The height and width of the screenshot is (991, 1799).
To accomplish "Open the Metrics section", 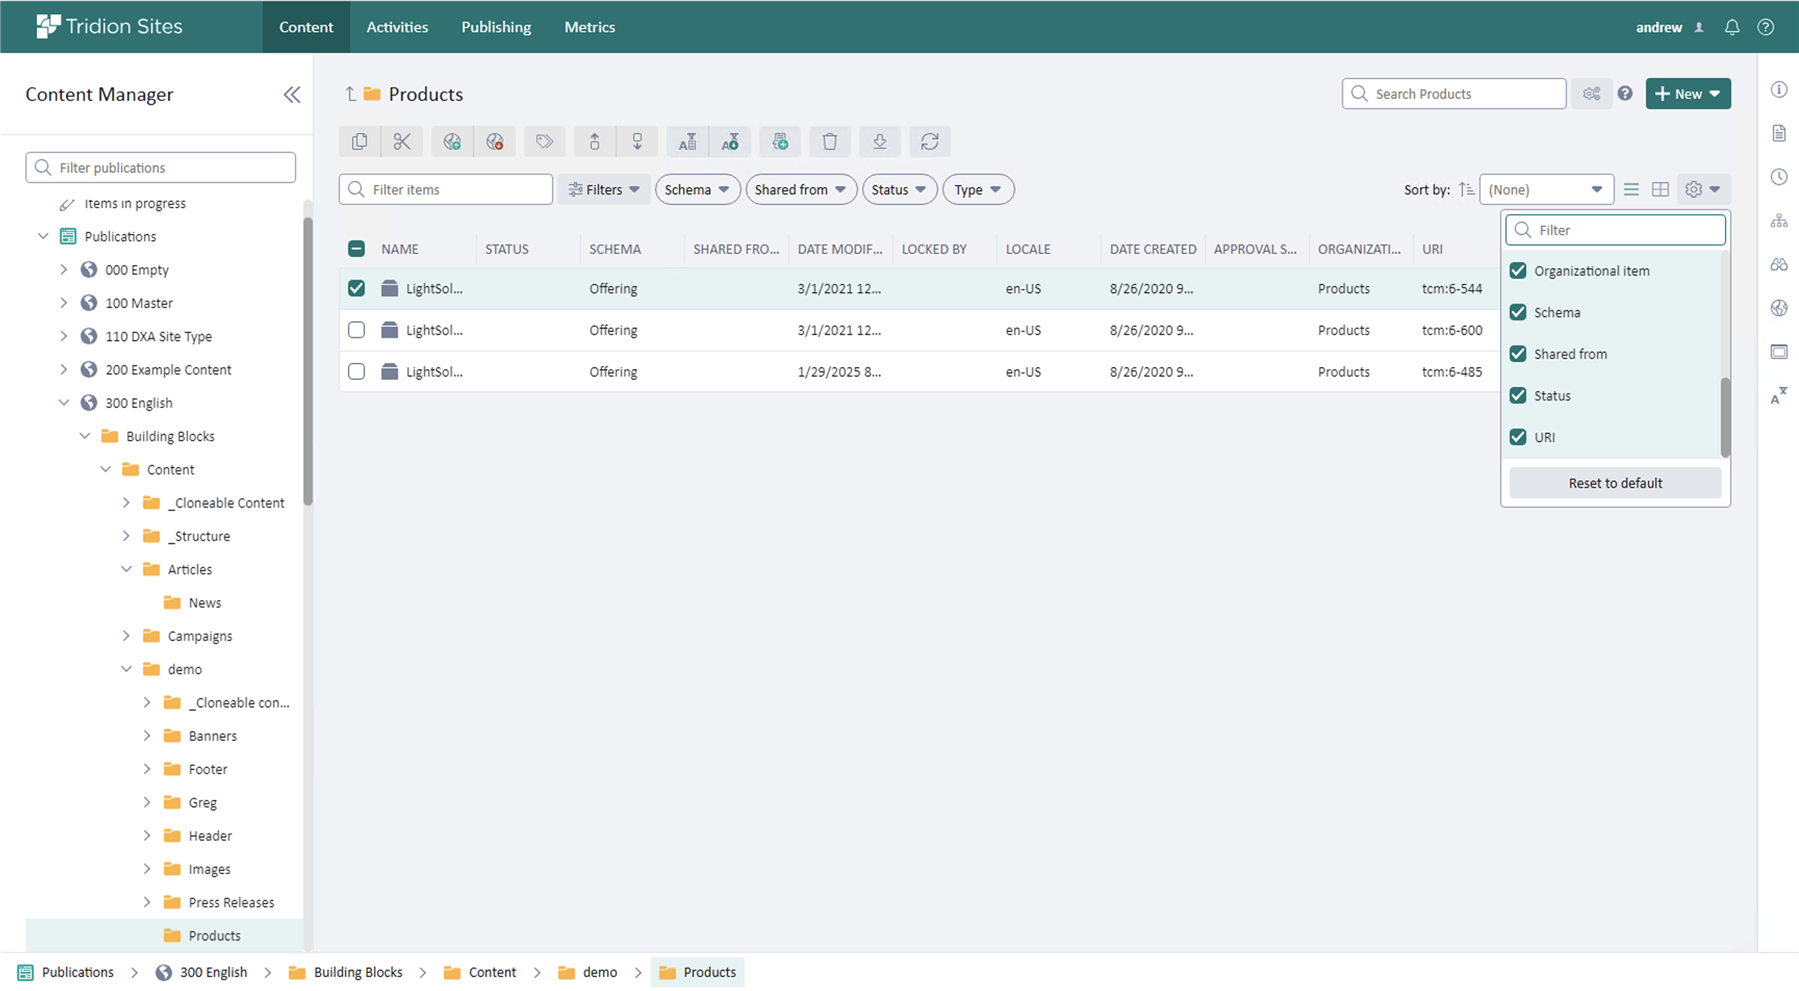I will tap(589, 27).
